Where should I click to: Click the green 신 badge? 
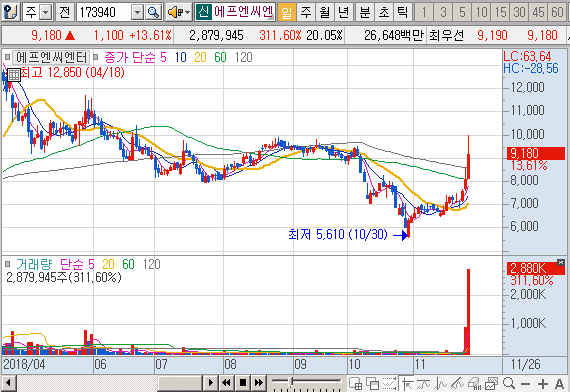(x=203, y=12)
